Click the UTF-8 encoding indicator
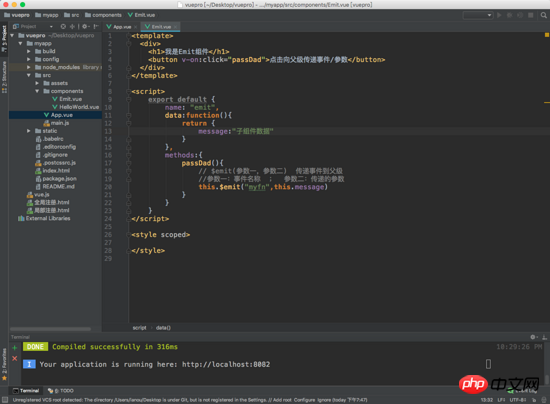This screenshot has width=550, height=404. (x=518, y=400)
